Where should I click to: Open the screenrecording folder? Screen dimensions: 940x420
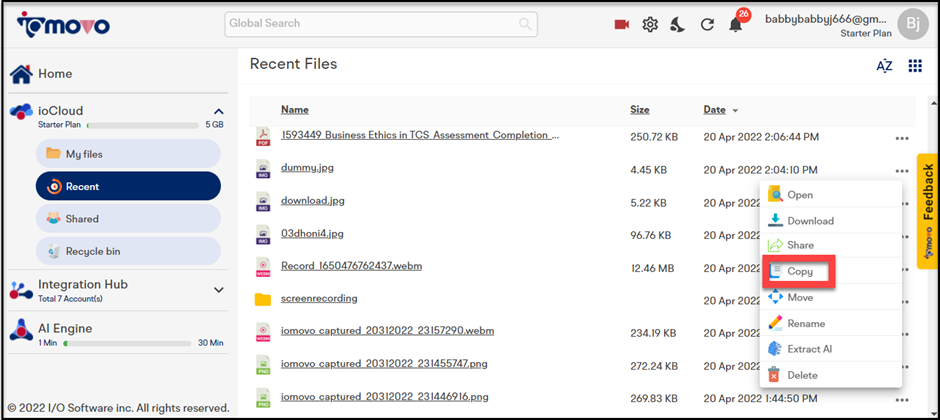[x=319, y=298]
